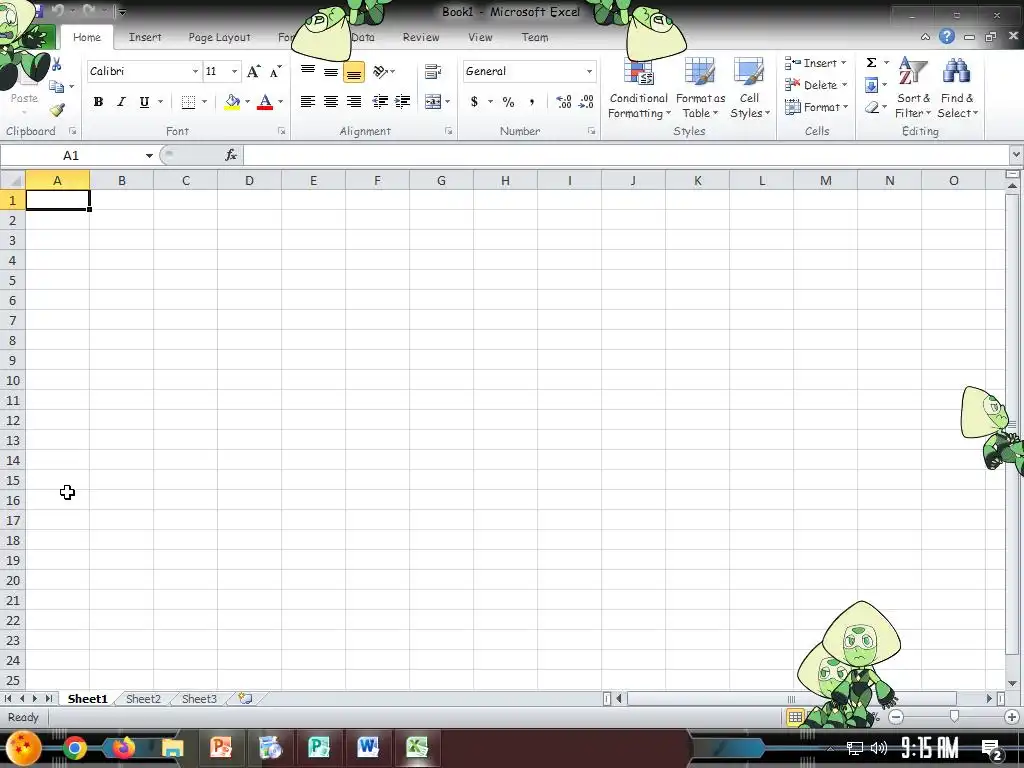Click the Orientation text angle icon
The height and width of the screenshot is (768, 1024).
coord(380,71)
